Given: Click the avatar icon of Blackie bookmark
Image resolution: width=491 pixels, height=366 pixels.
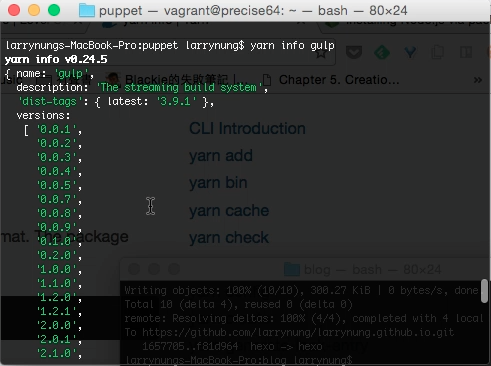Looking at the screenshot, I should 114,79.
